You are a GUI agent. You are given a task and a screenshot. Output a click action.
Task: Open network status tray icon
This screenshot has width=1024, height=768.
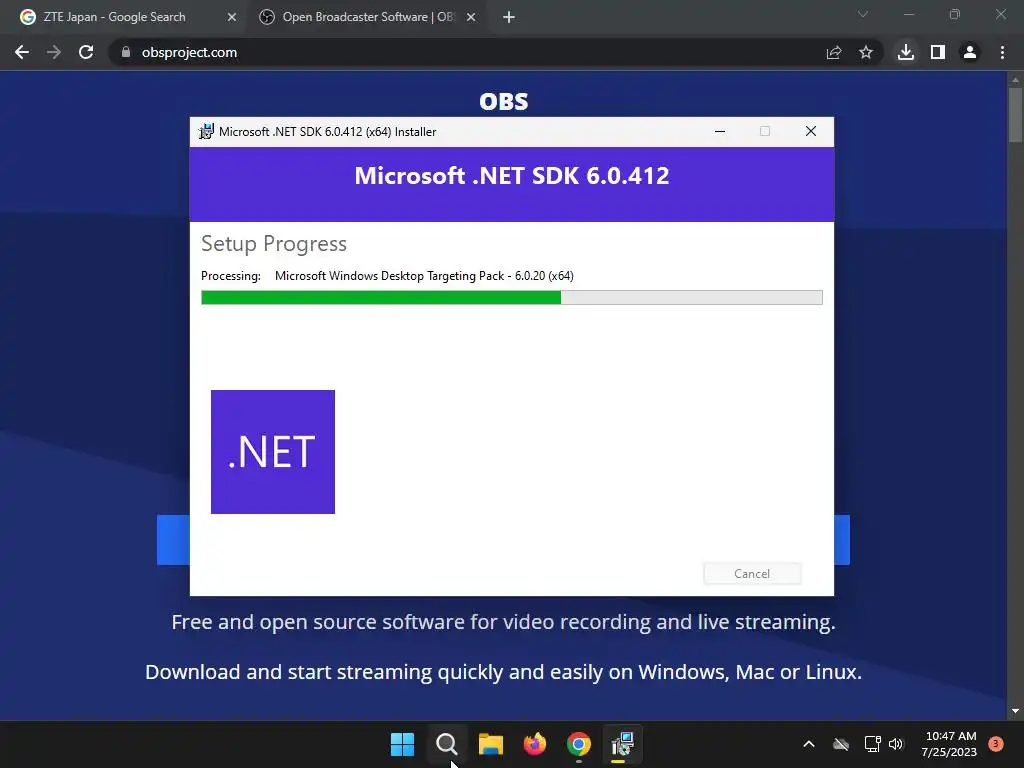pyautogui.click(x=872, y=744)
